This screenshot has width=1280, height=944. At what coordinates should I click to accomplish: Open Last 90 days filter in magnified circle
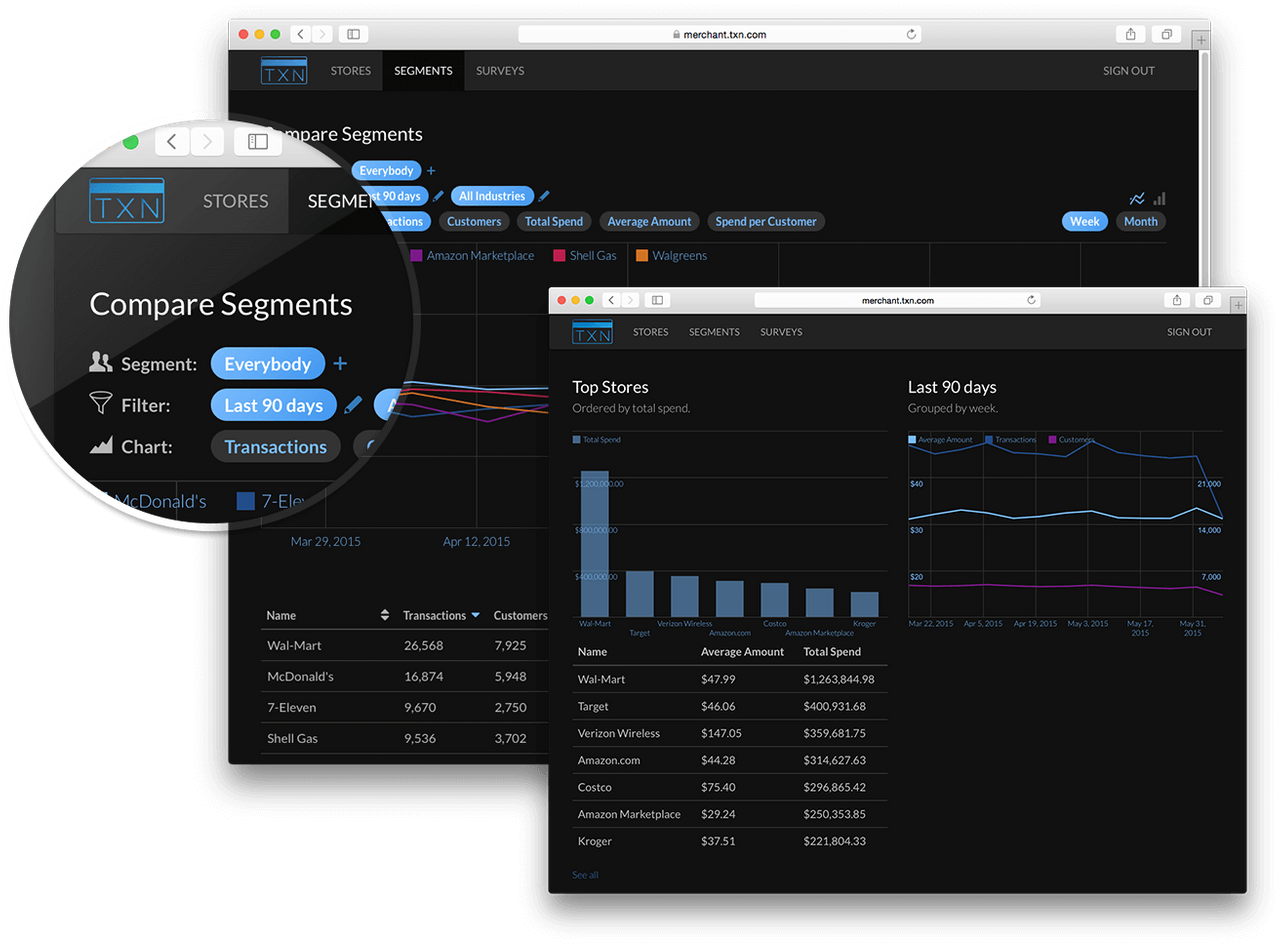click(274, 405)
